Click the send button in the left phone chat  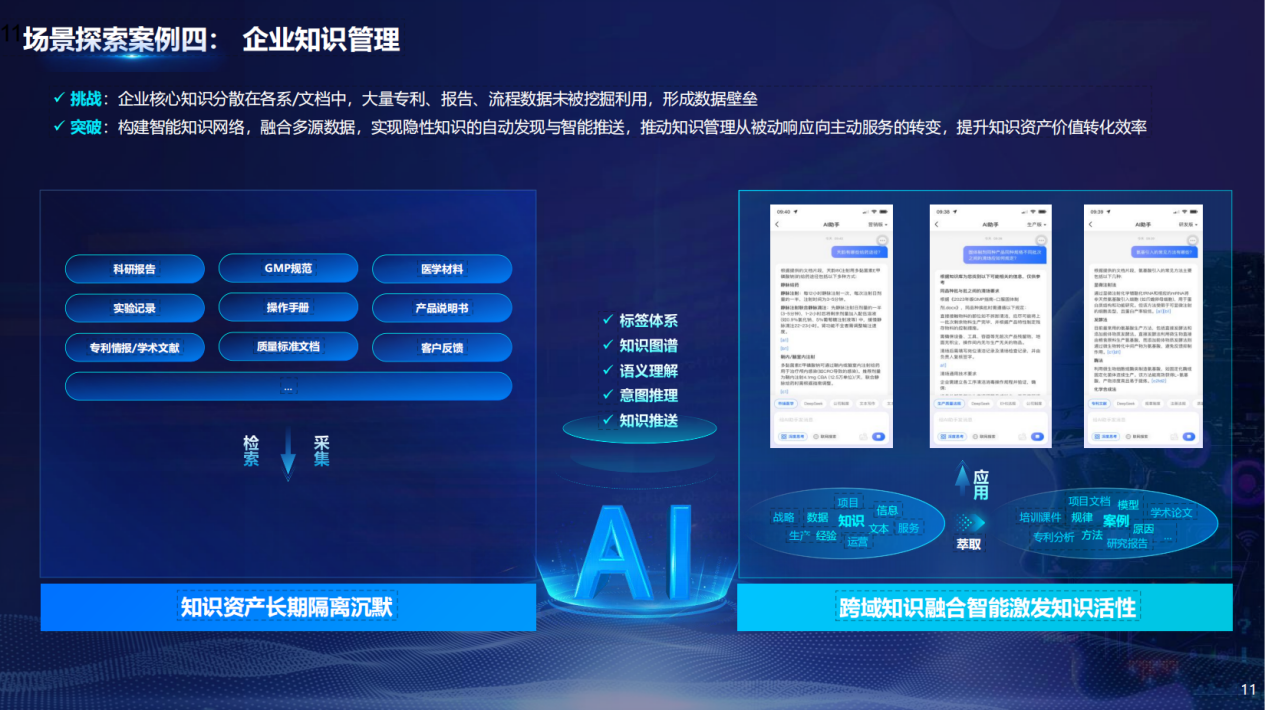878,437
